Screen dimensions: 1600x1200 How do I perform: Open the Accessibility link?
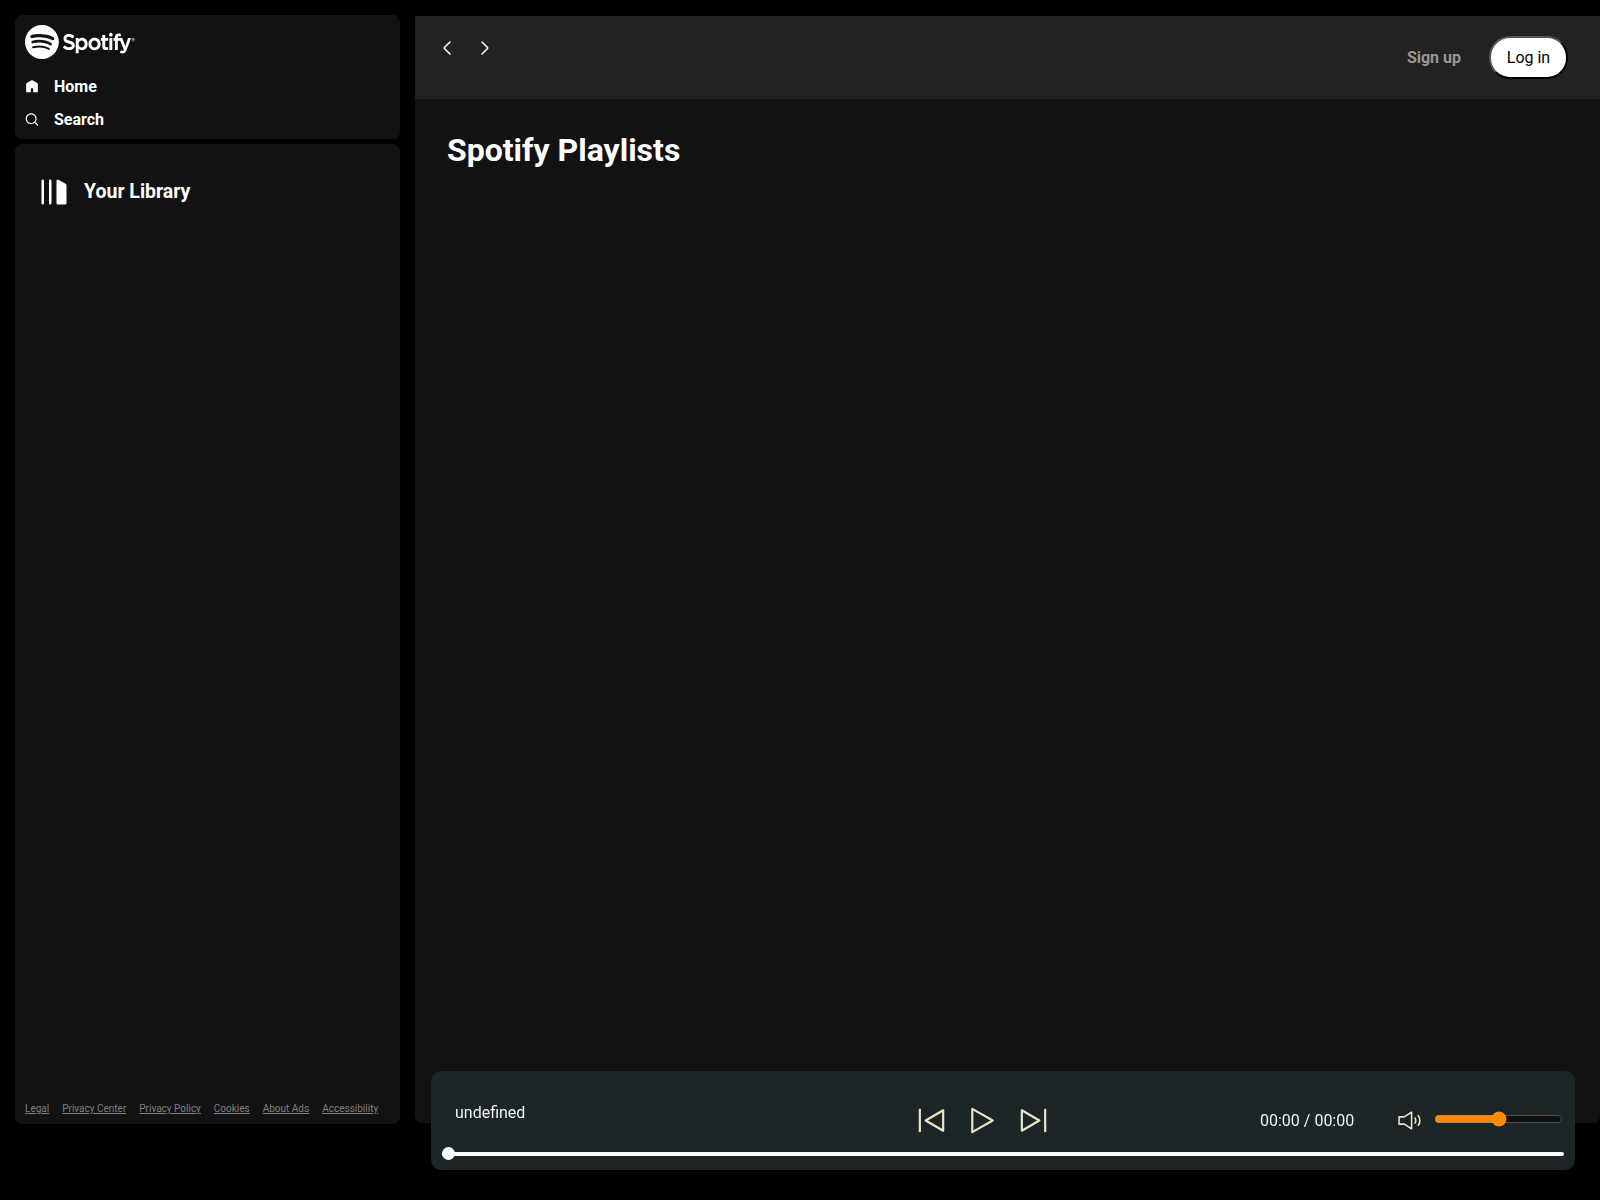point(350,1108)
